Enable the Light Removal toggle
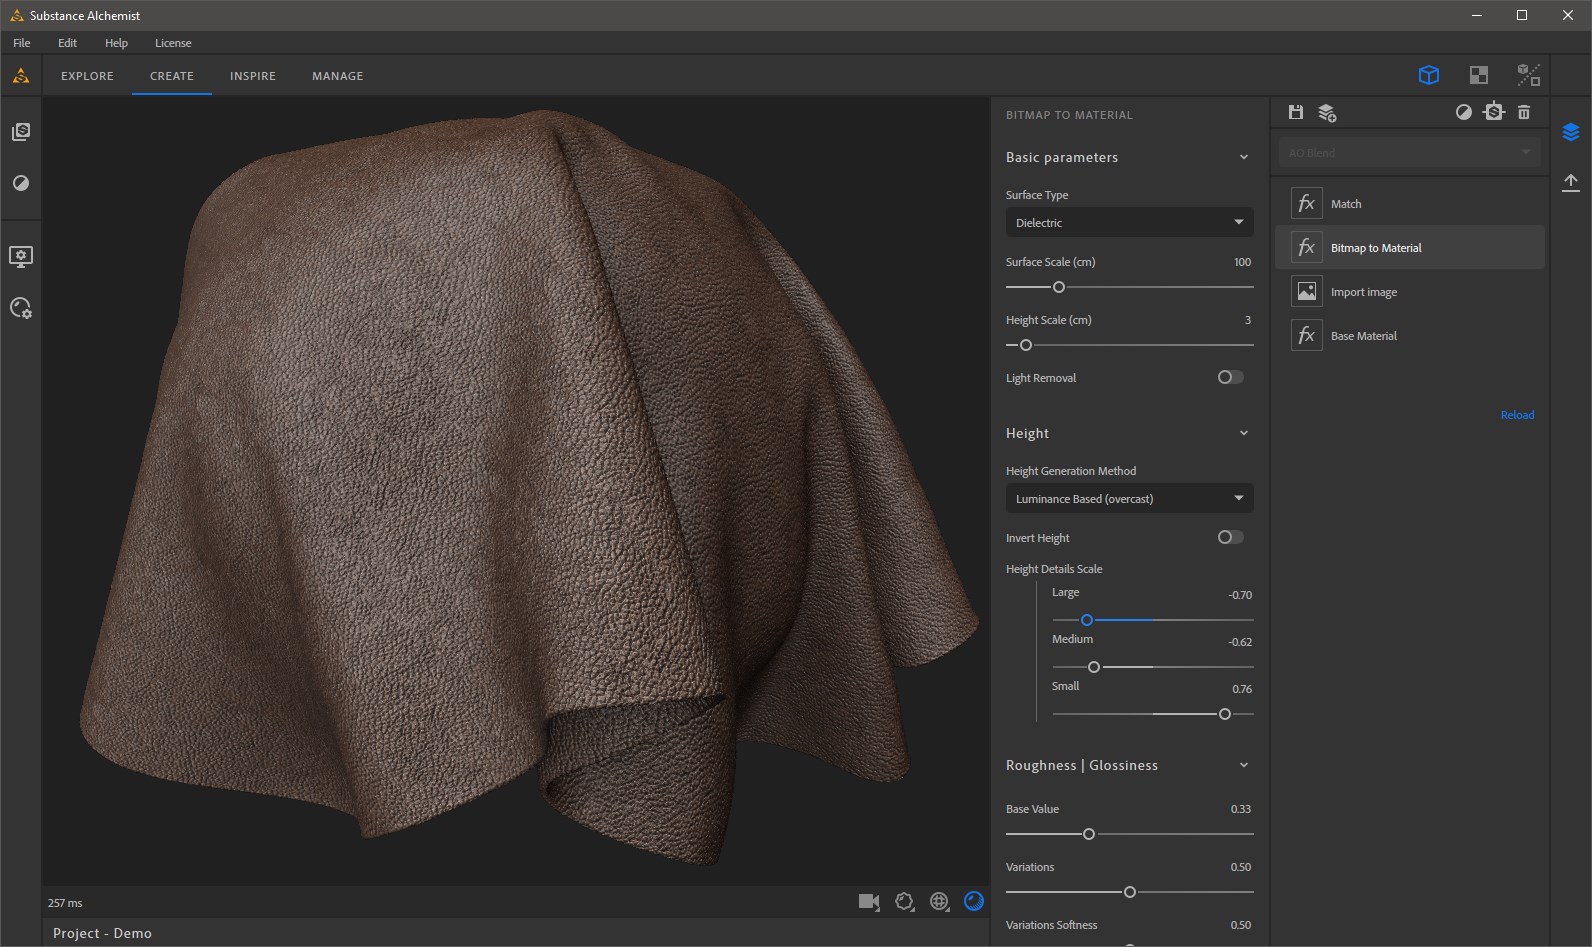Screen dimensions: 1592x947 click(x=1230, y=377)
